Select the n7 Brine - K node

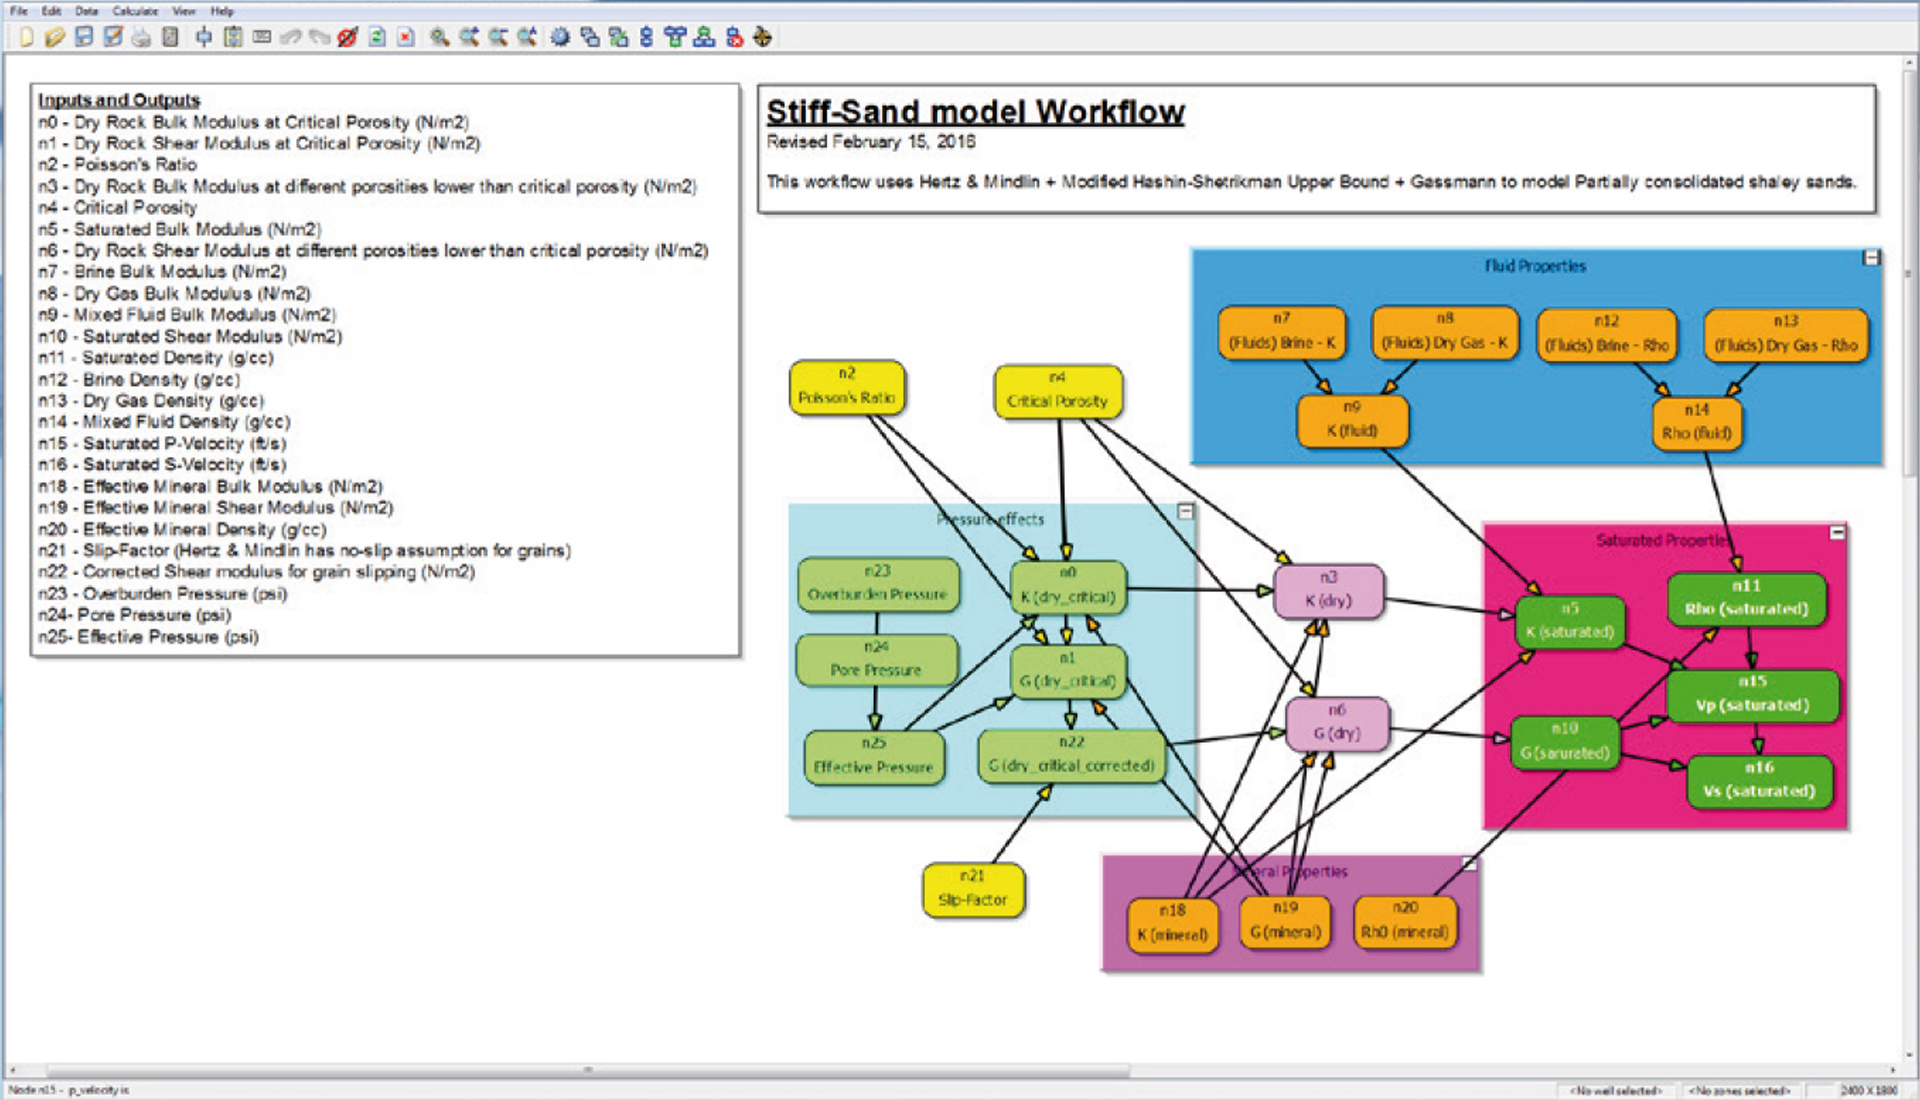1282,332
